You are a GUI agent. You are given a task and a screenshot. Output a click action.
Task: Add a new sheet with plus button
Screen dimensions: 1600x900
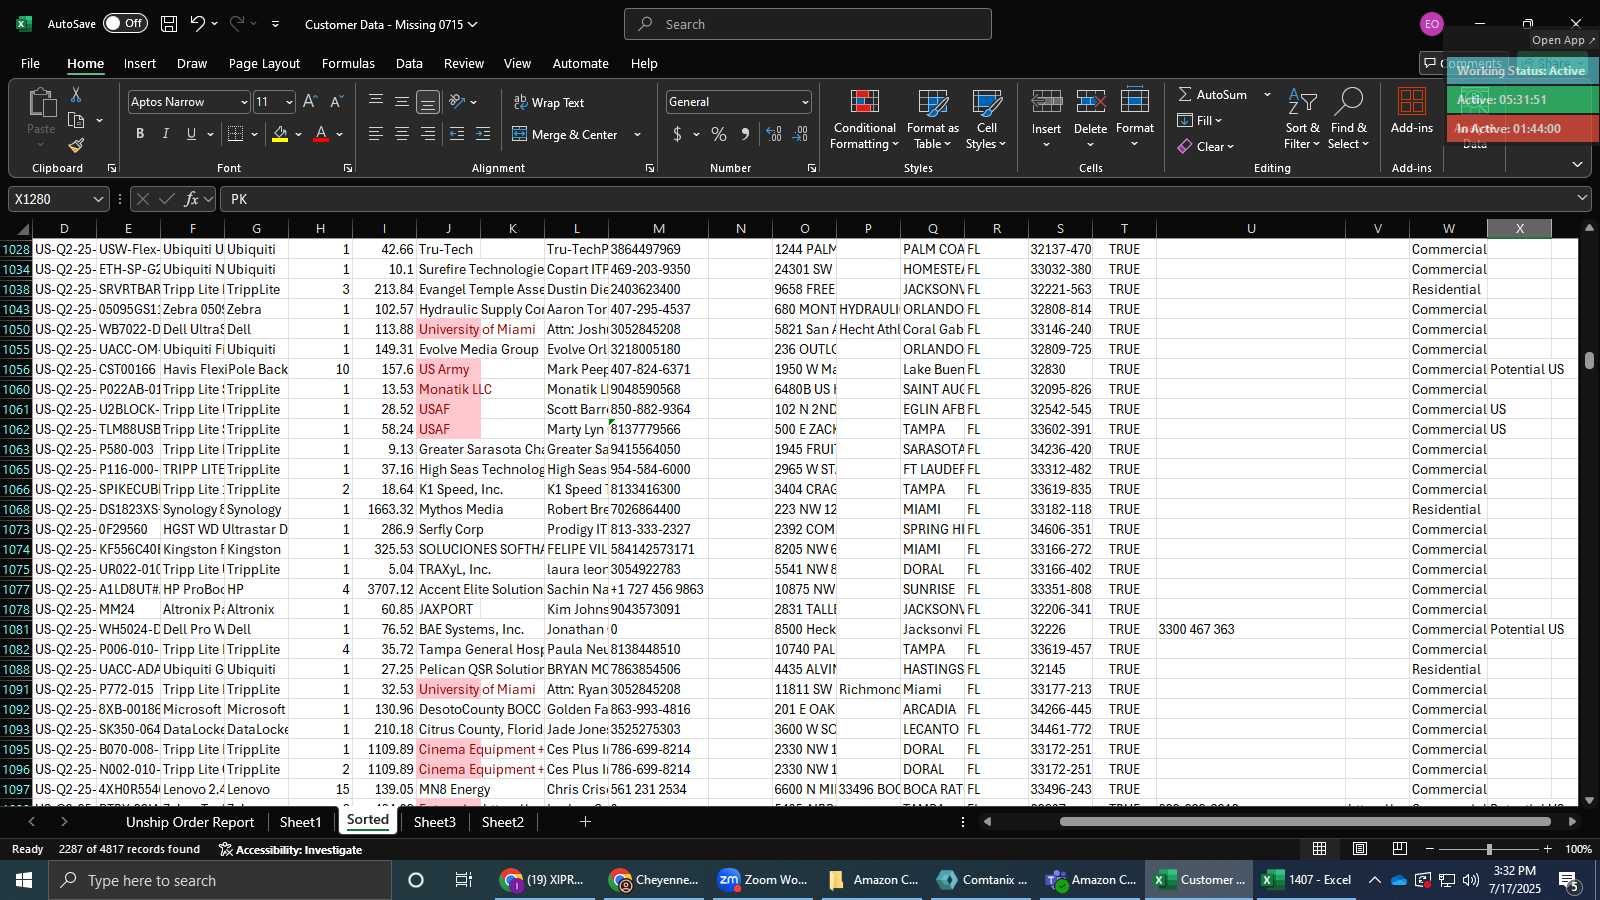click(x=585, y=822)
